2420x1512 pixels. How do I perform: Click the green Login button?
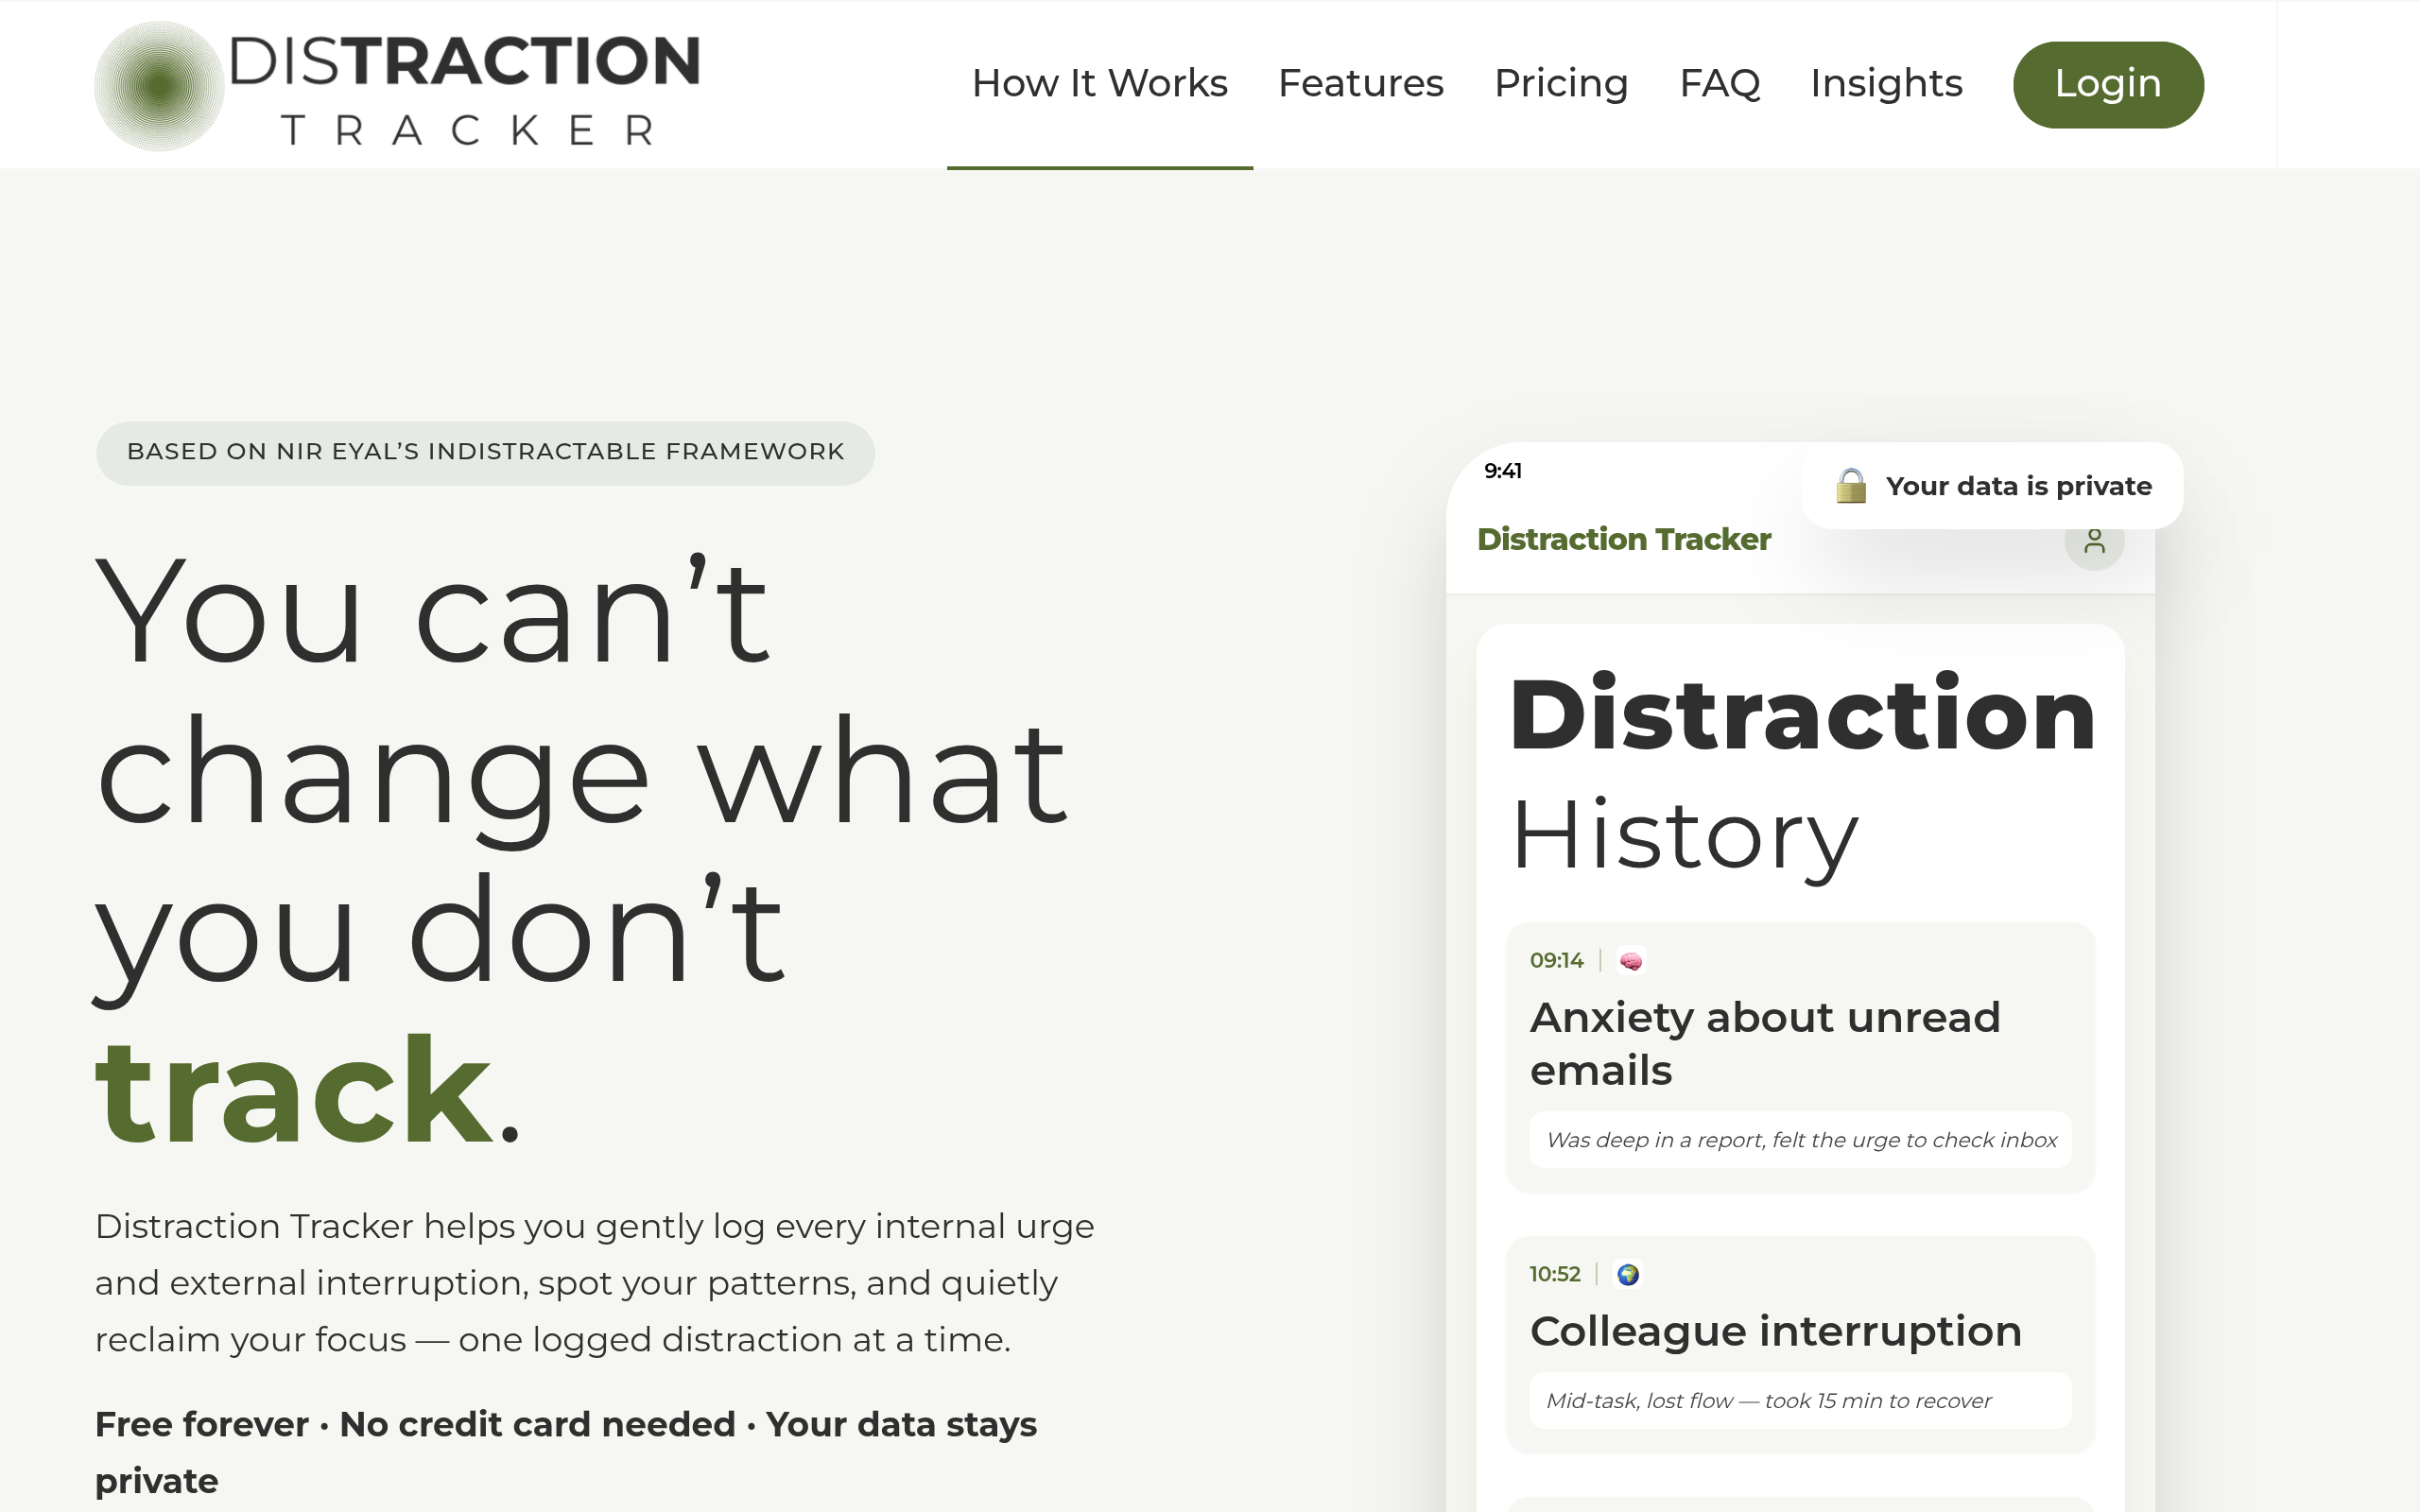pyautogui.click(x=2108, y=84)
